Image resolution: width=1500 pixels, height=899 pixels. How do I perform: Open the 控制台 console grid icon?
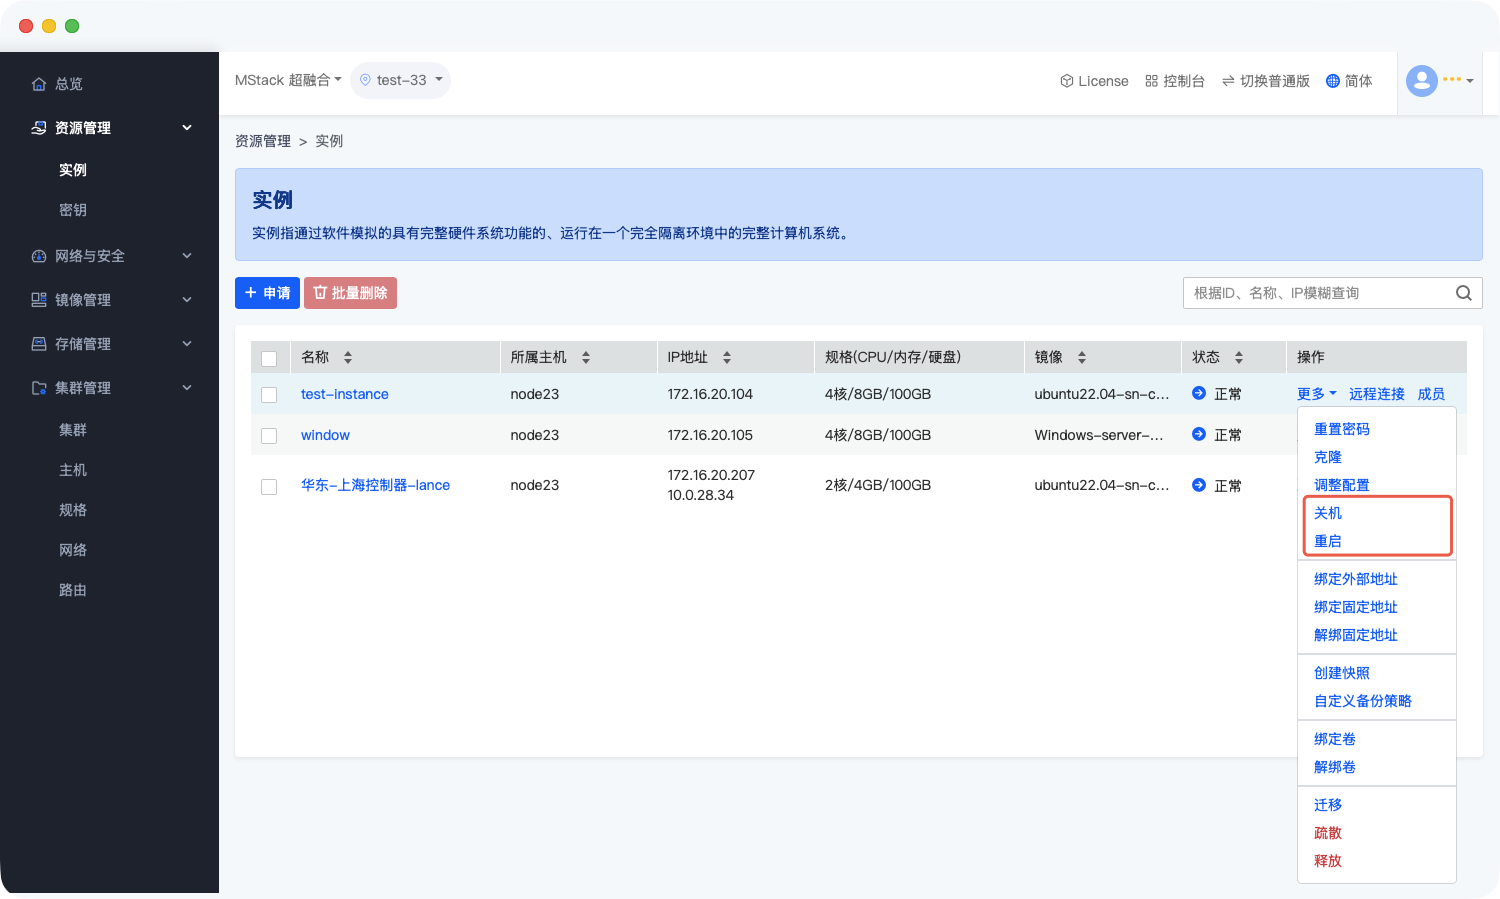pos(1151,81)
